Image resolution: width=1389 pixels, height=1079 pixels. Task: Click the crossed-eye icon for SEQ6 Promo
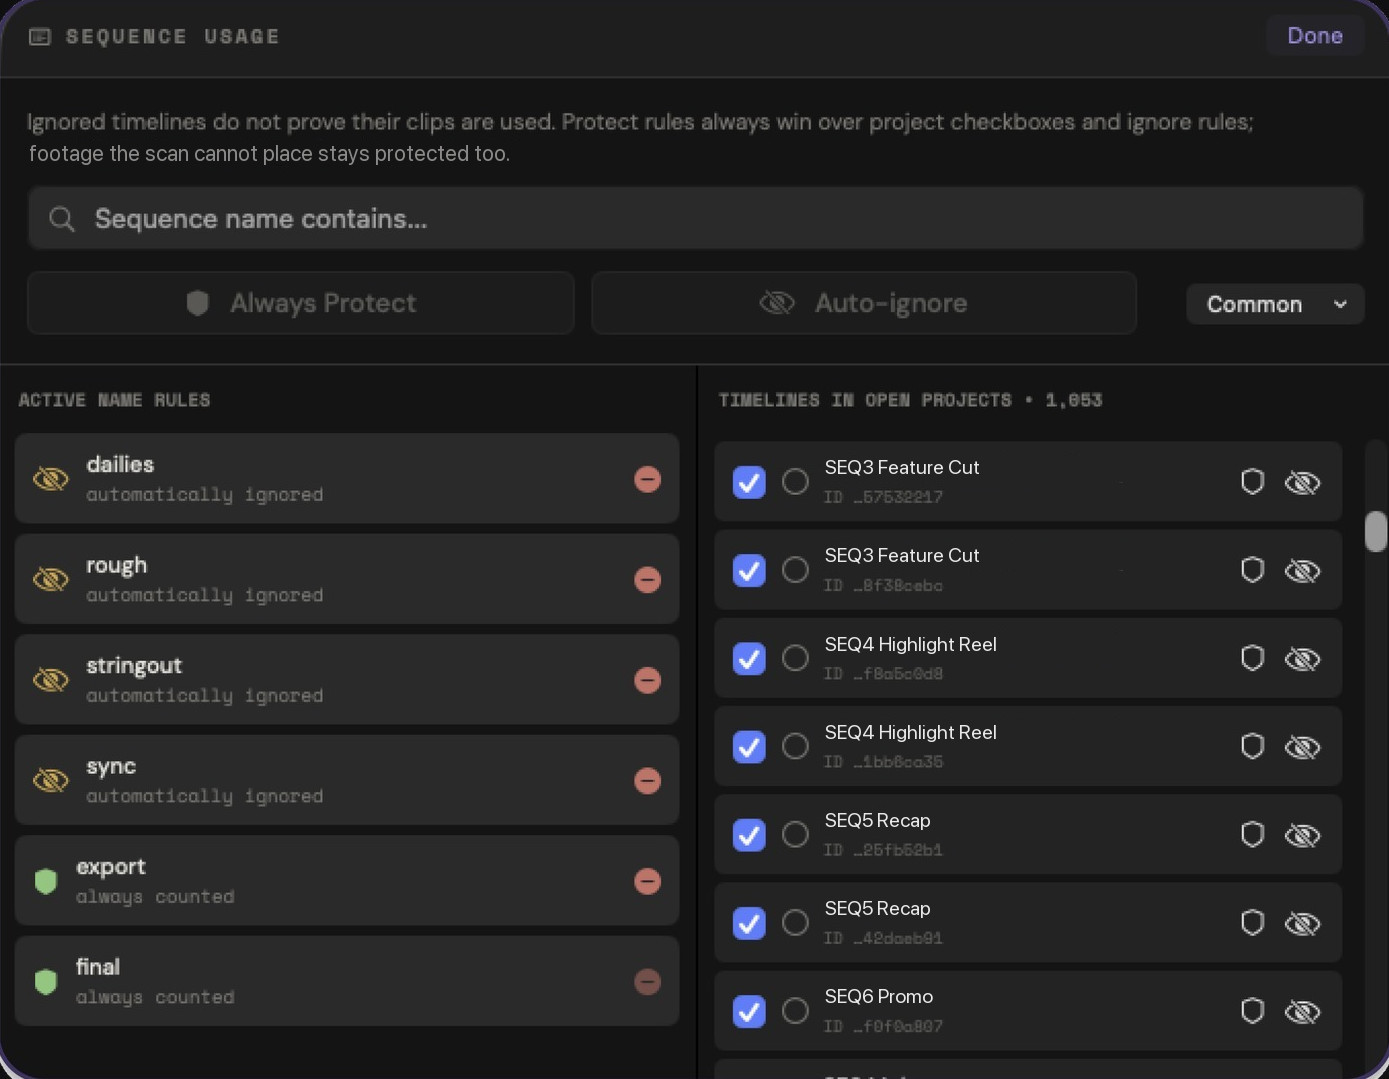click(1302, 1012)
